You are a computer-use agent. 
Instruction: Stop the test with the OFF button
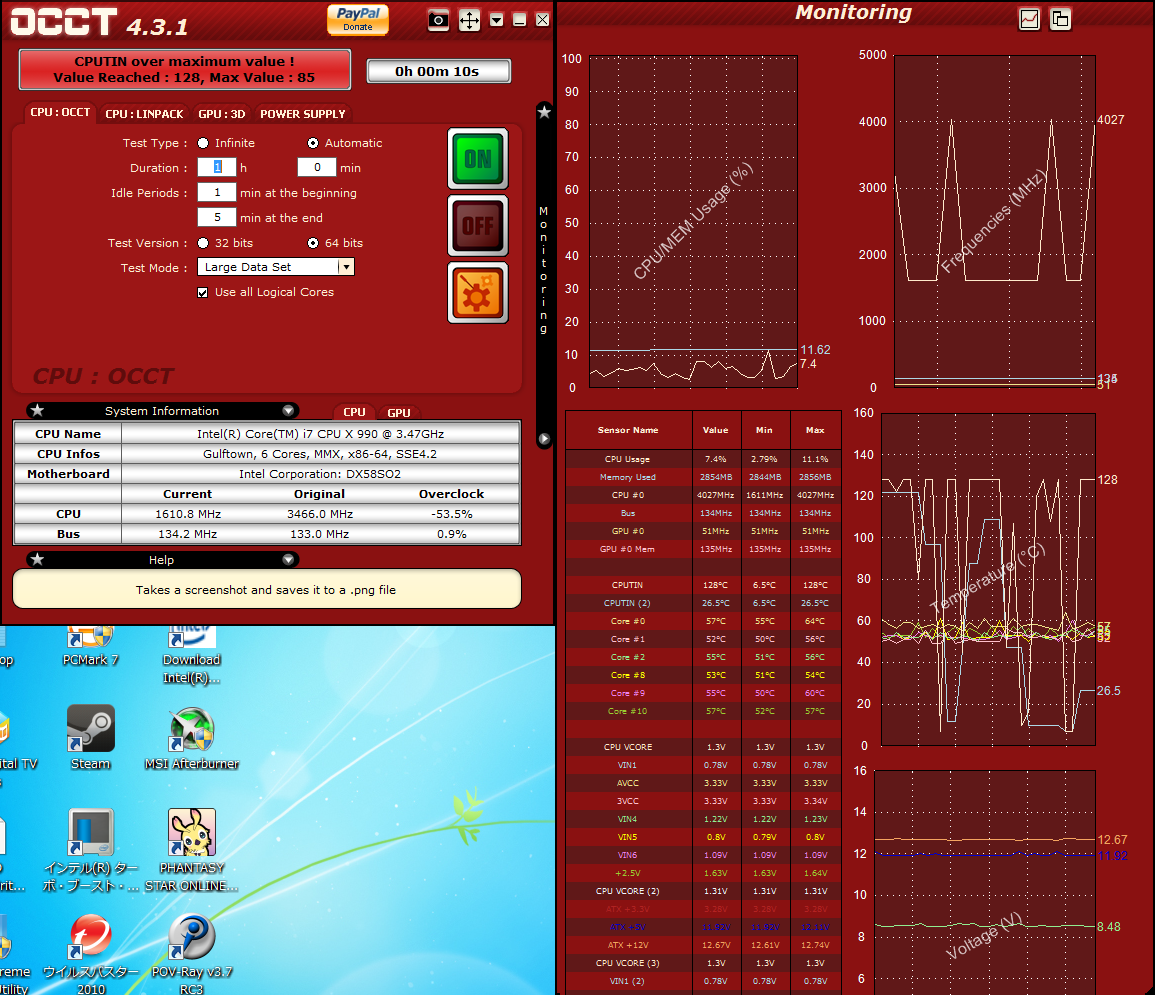(x=478, y=225)
